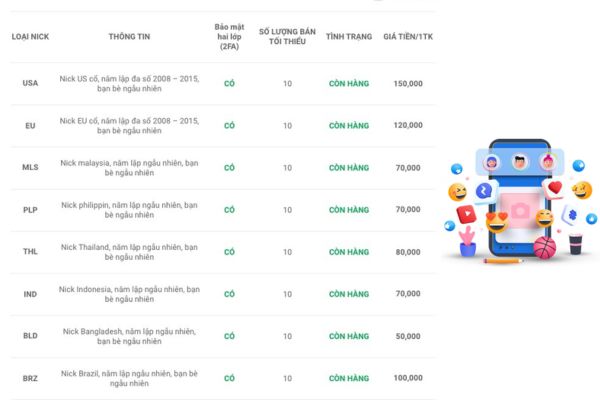The height and width of the screenshot is (400, 600).
Task: Click the heart-eyes emoji
Action: tap(497, 220)
